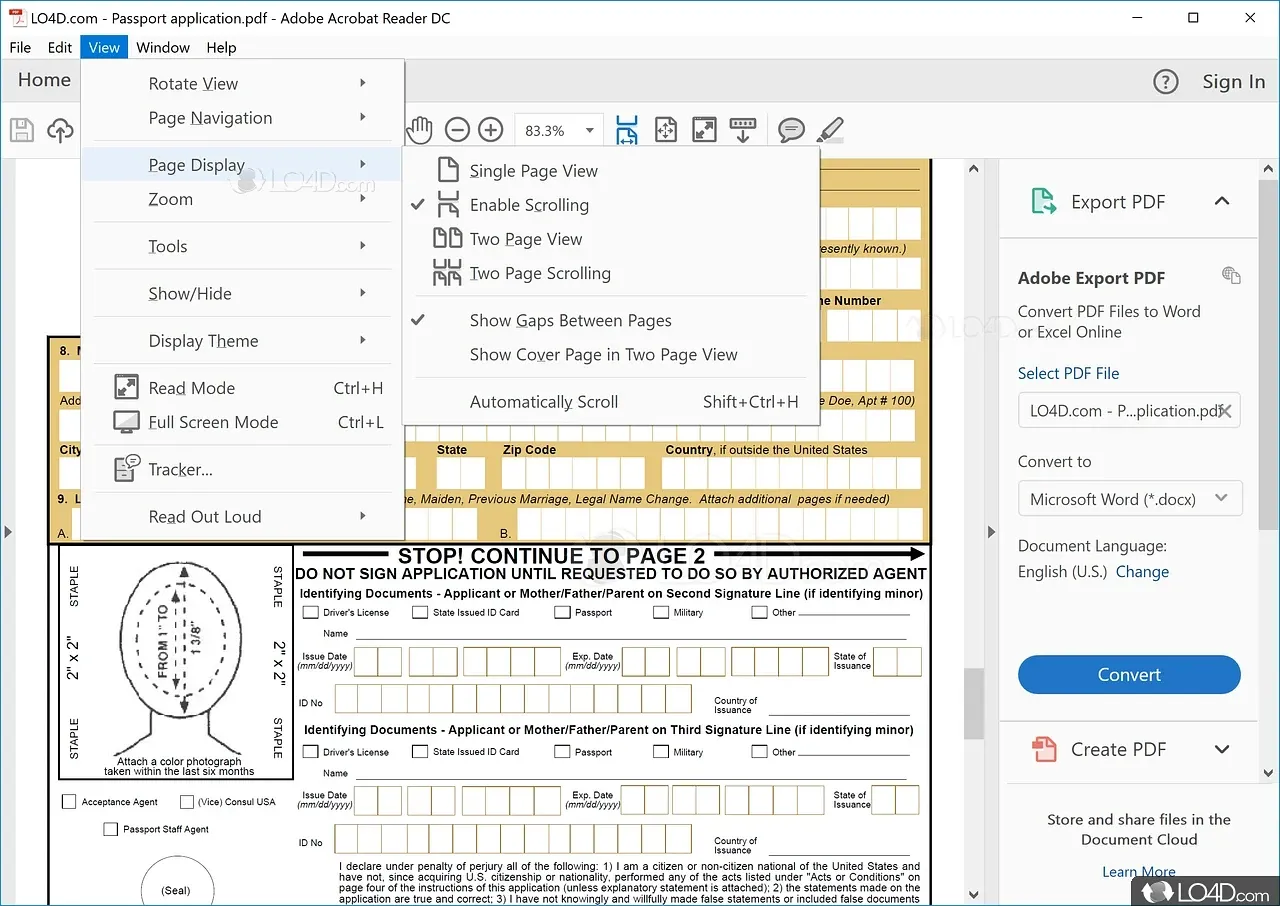Expand the Zoom submenu

point(243,199)
